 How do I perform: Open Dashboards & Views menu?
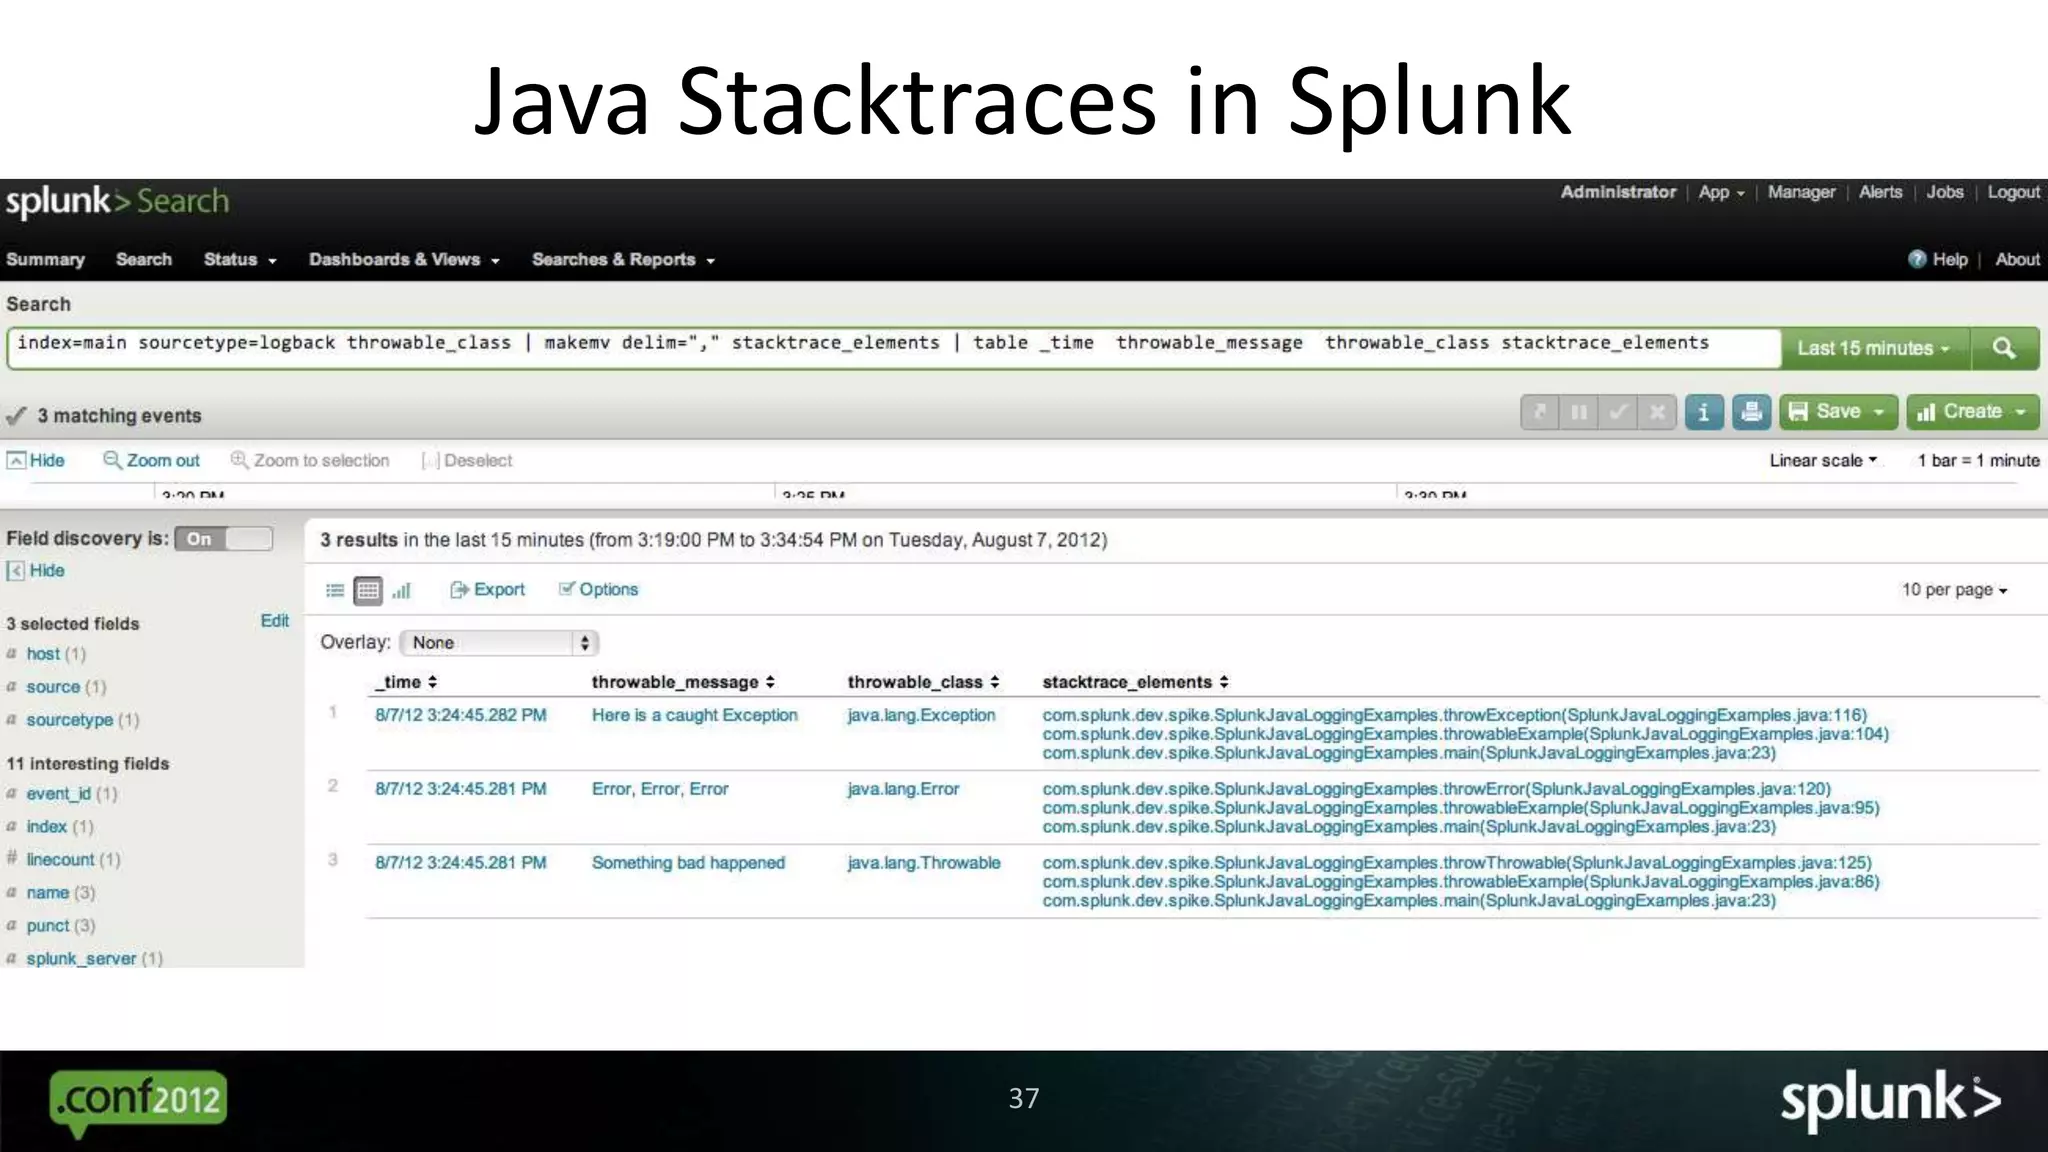(404, 260)
